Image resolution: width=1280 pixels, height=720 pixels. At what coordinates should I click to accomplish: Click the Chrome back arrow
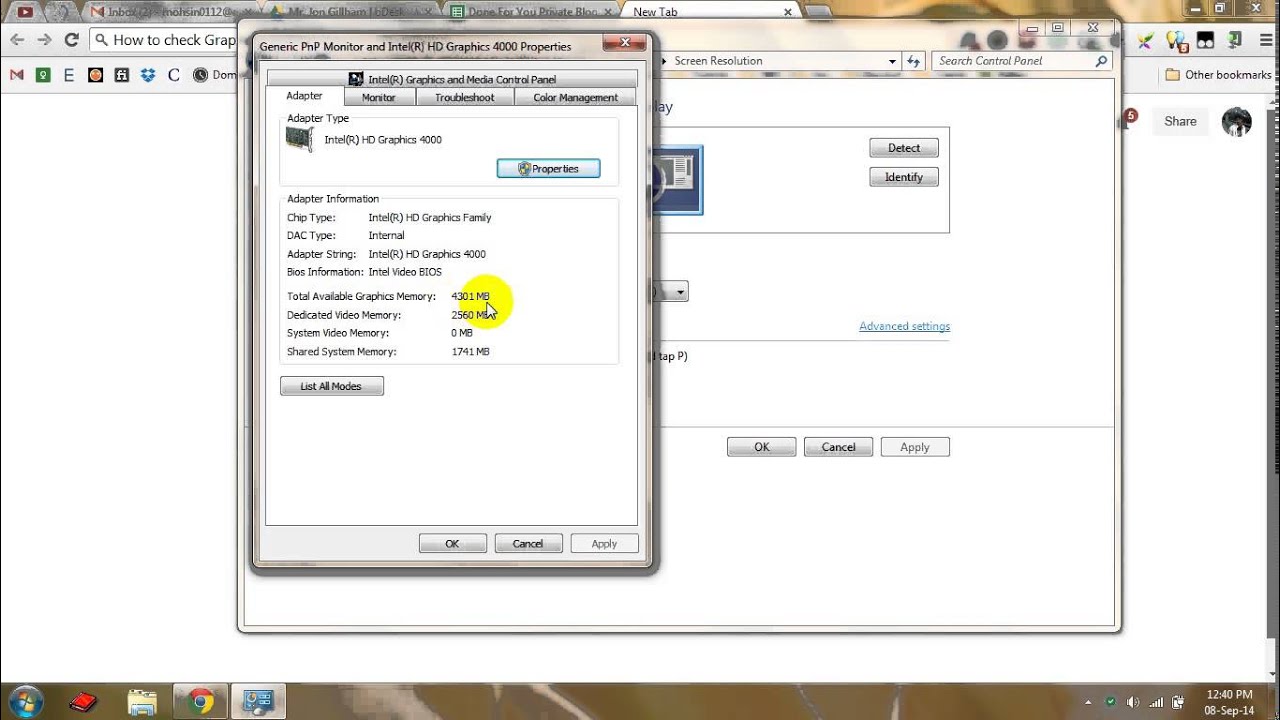click(x=17, y=40)
